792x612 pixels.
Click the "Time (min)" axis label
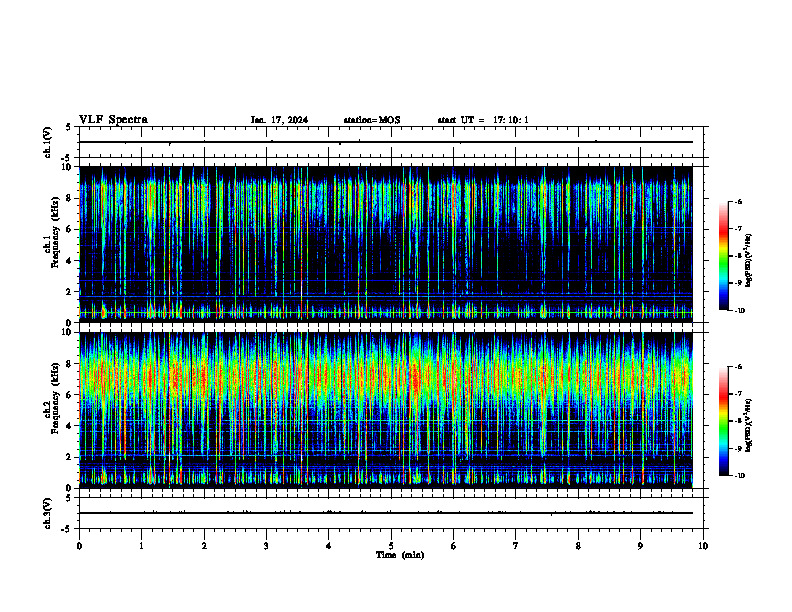pos(400,555)
